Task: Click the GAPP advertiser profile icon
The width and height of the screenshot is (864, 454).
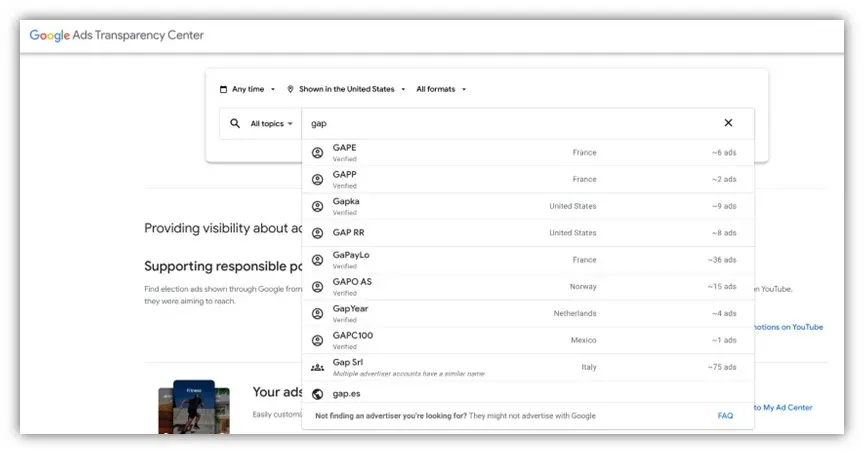Action: click(317, 180)
